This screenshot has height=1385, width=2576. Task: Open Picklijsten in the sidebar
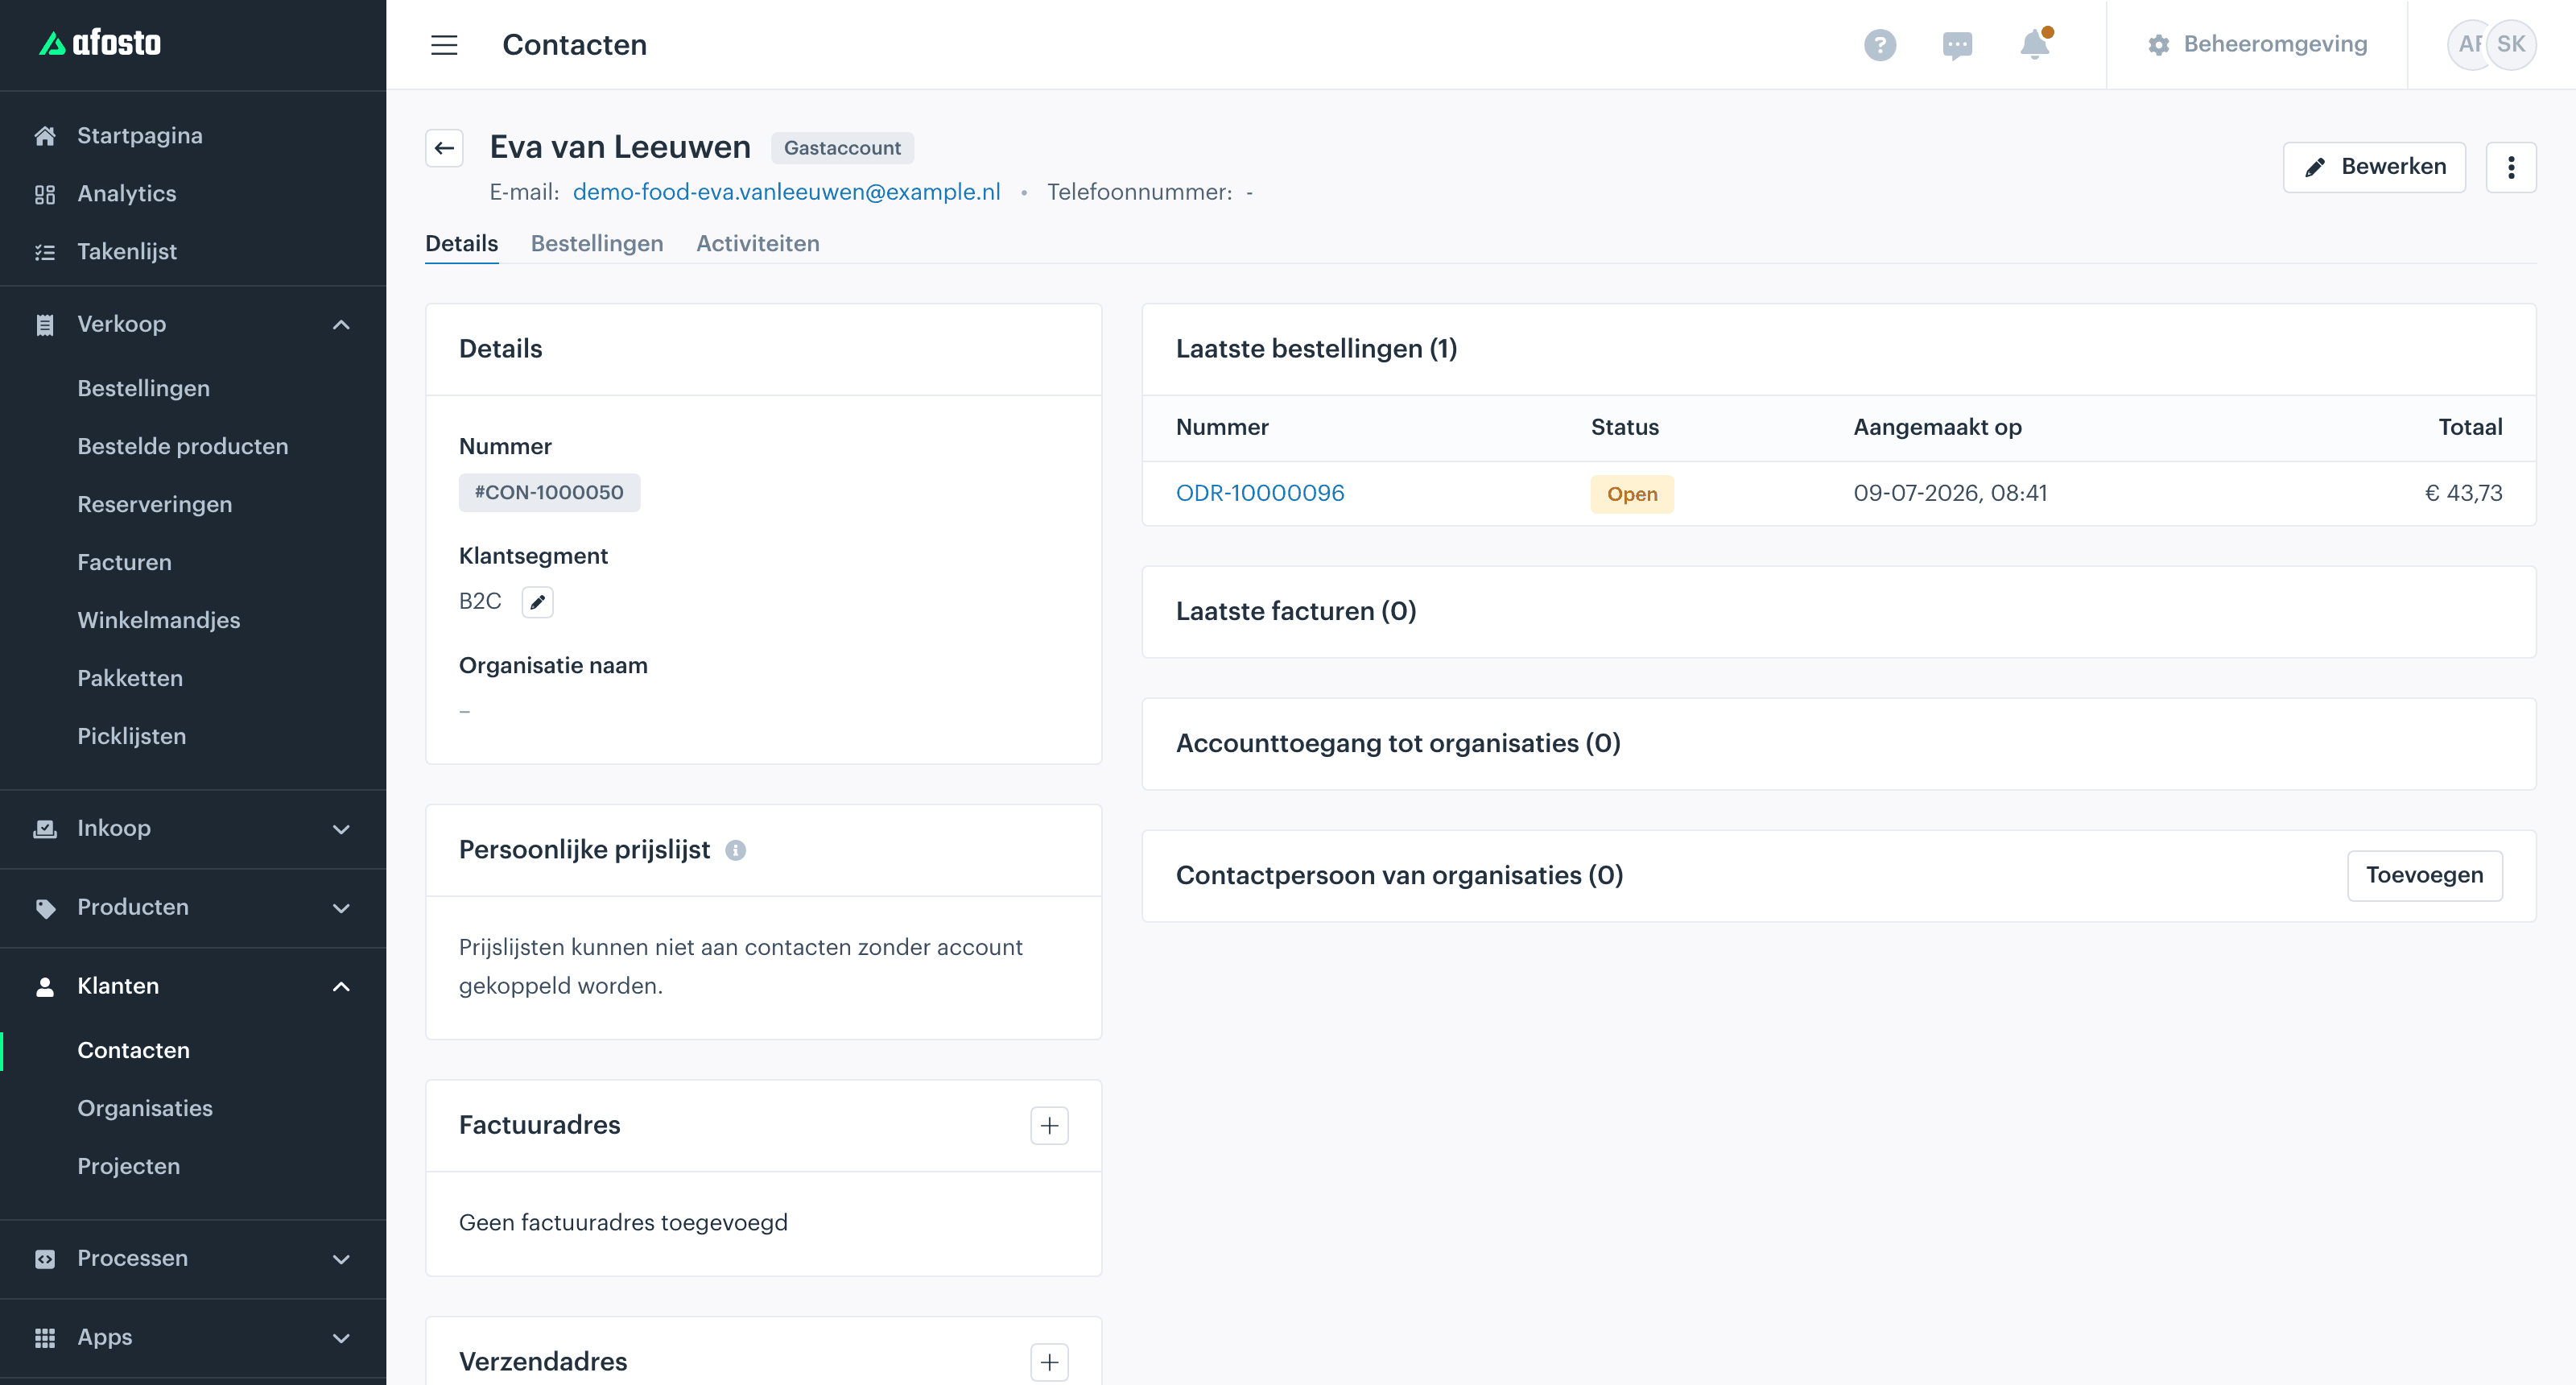tap(132, 736)
